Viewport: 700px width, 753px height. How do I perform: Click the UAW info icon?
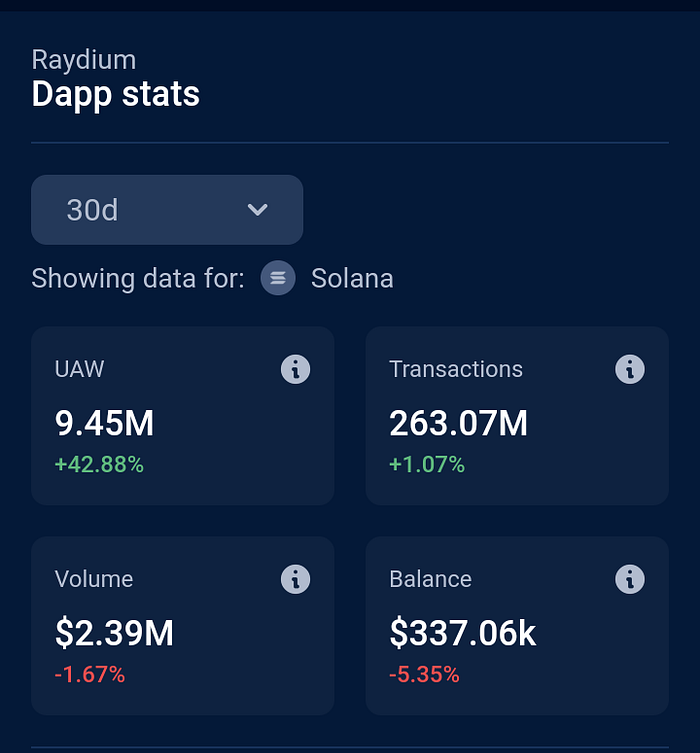click(x=295, y=369)
